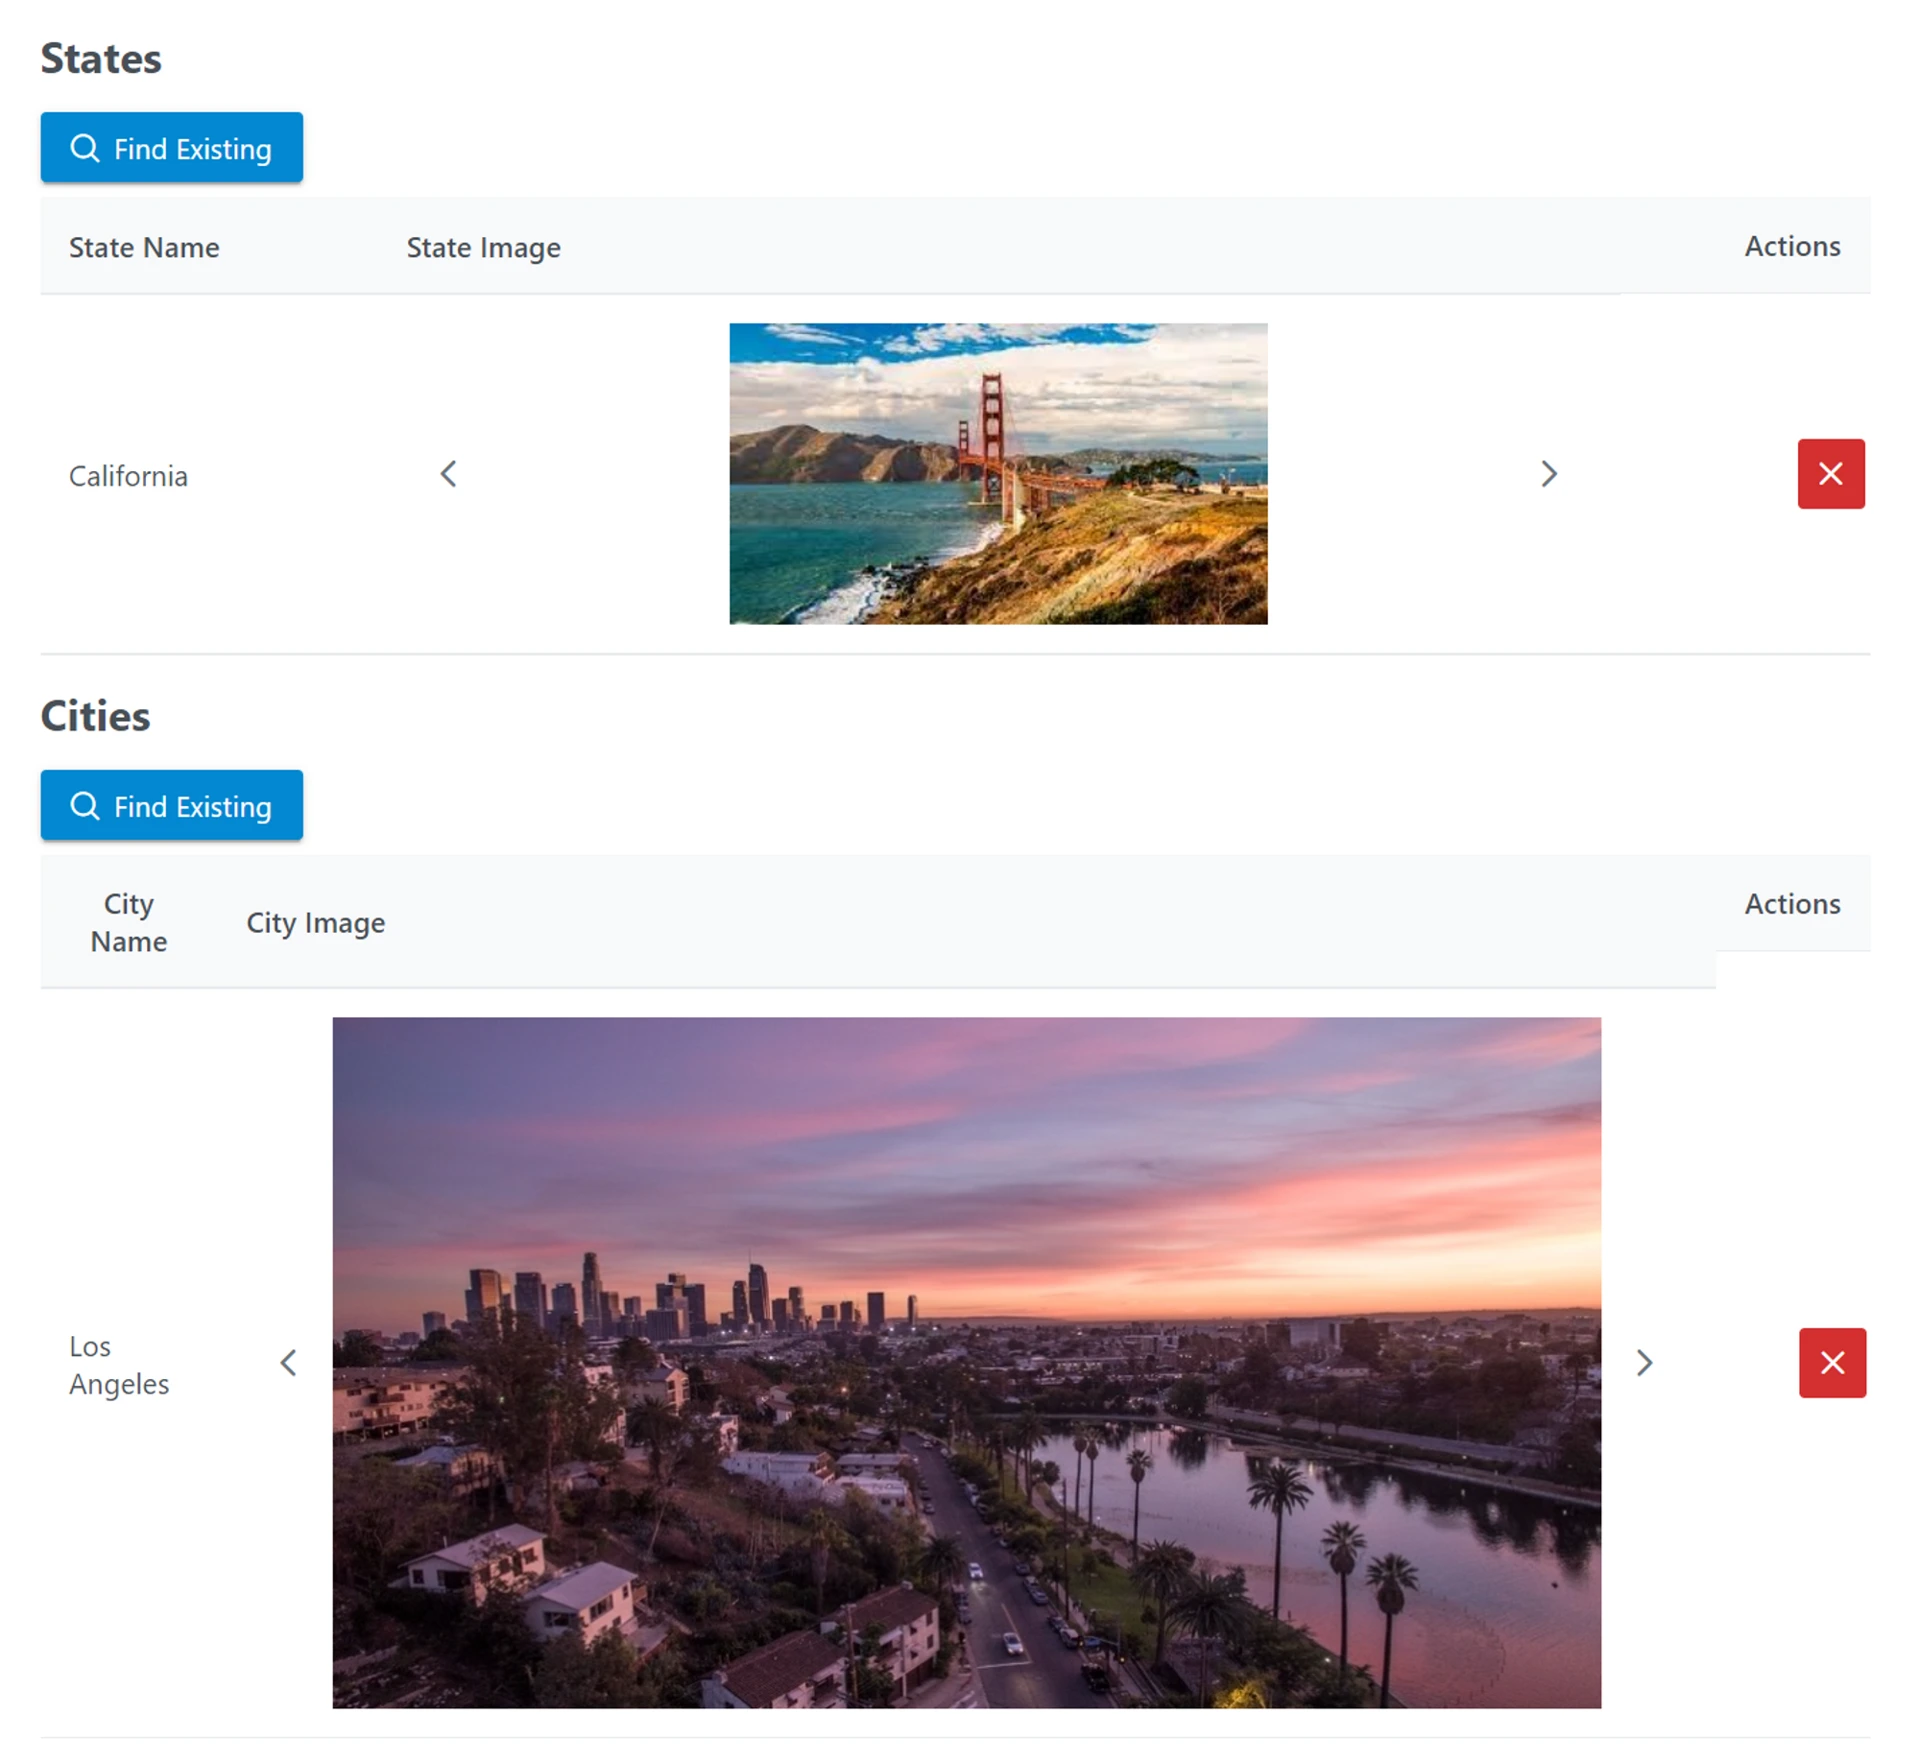Click the States section heading
Viewport: 1920px width, 1763px height.
[x=101, y=59]
